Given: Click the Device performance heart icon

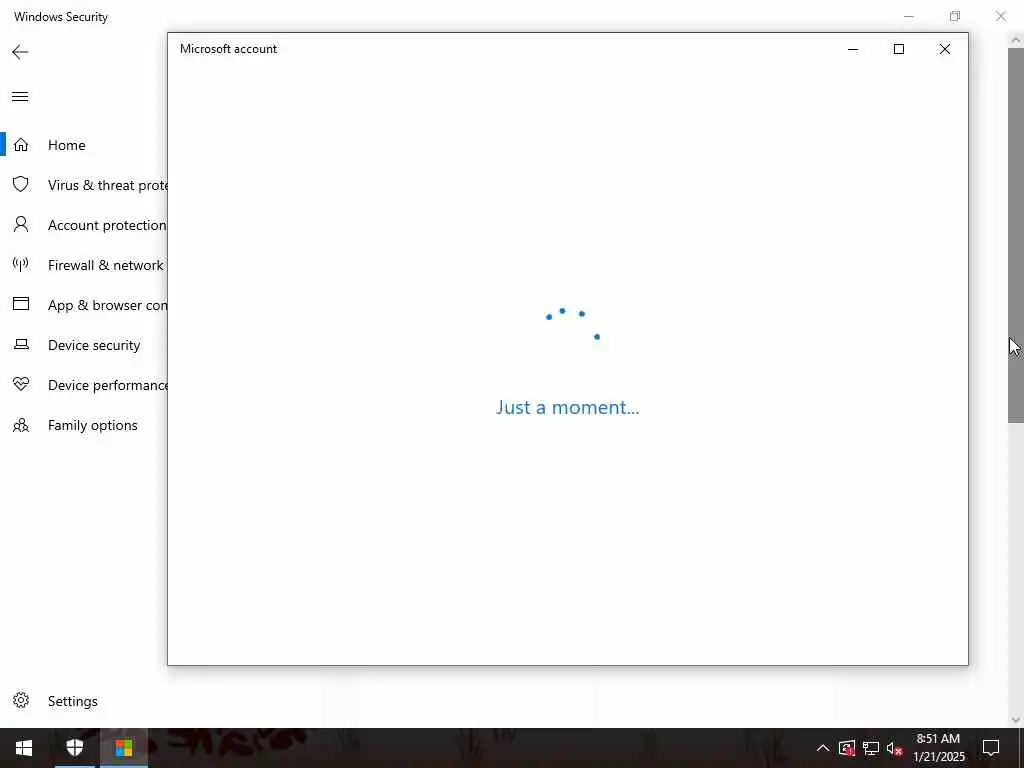Looking at the screenshot, I should pos(21,385).
